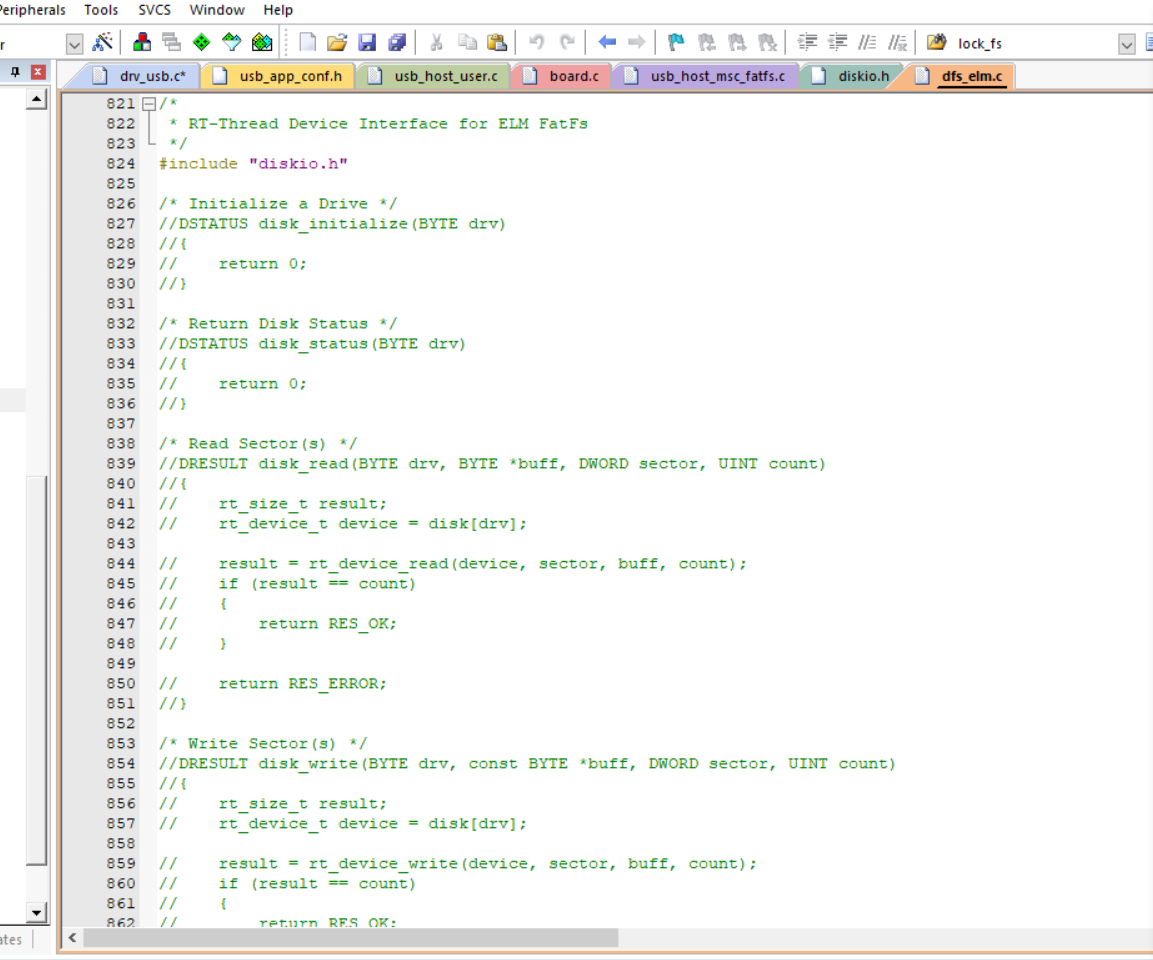Click the horizontal scrollbar left arrow

[72, 937]
